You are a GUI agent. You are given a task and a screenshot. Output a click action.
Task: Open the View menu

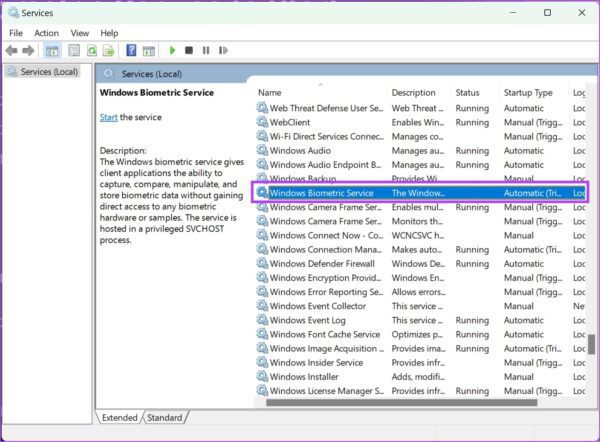[x=80, y=33]
